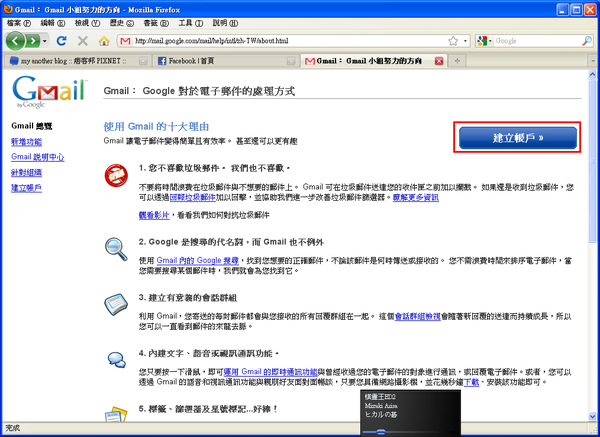This screenshot has width=600, height=437.
Task: Follow the 下載 voice and video link
Action: (x=471, y=382)
